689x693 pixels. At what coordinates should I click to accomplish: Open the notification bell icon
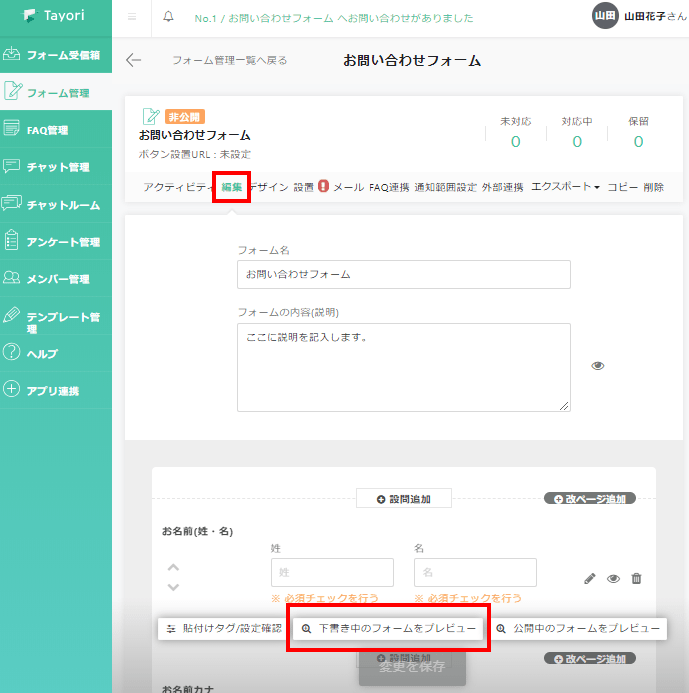click(x=168, y=18)
